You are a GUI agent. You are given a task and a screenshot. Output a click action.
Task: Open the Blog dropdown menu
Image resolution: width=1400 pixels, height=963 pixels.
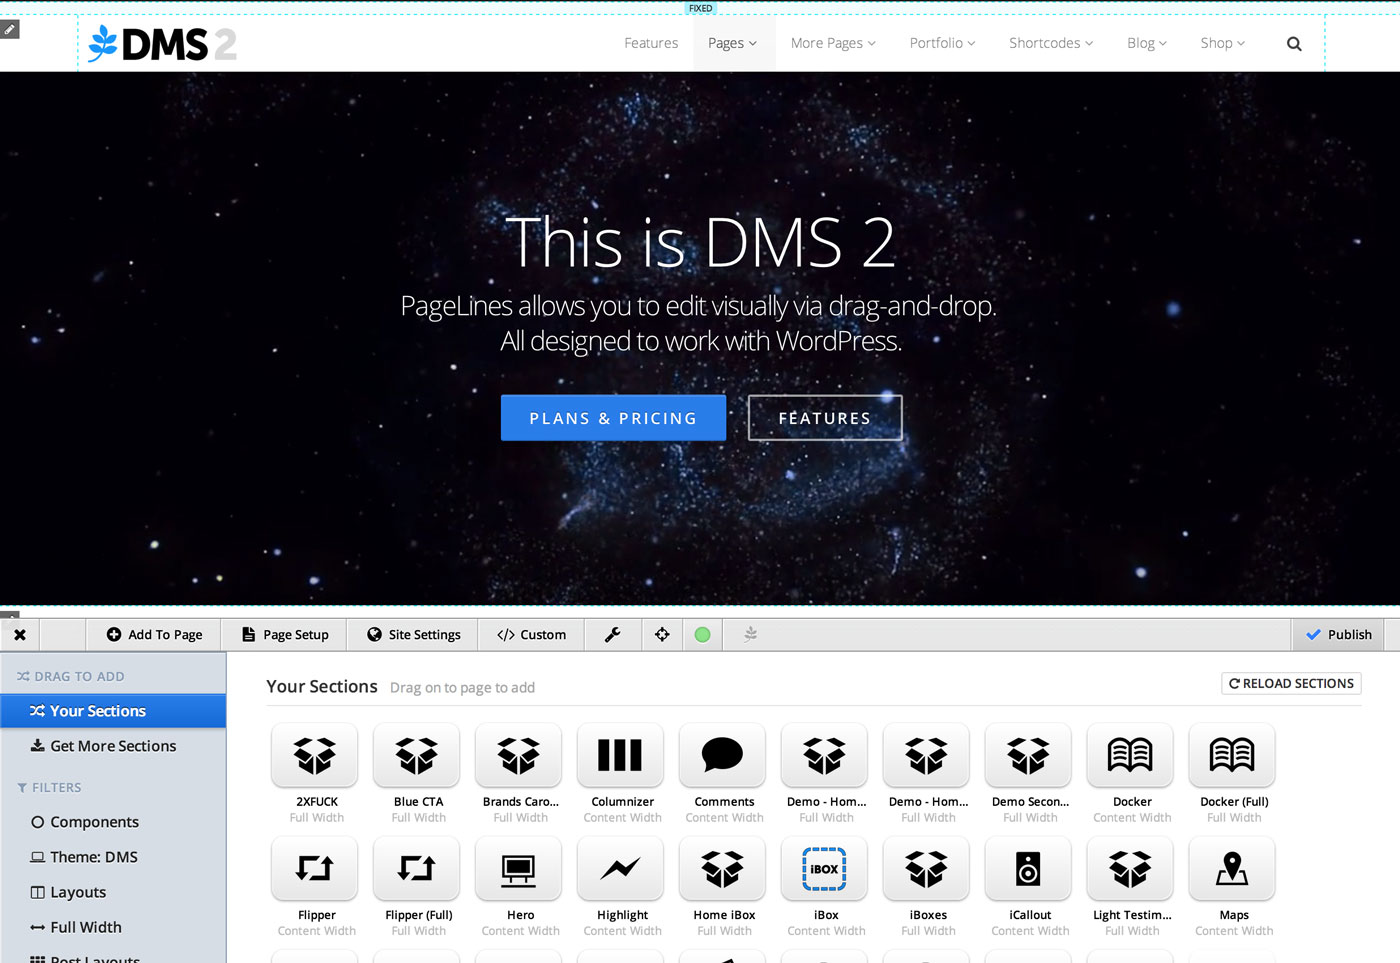pyautogui.click(x=1147, y=43)
